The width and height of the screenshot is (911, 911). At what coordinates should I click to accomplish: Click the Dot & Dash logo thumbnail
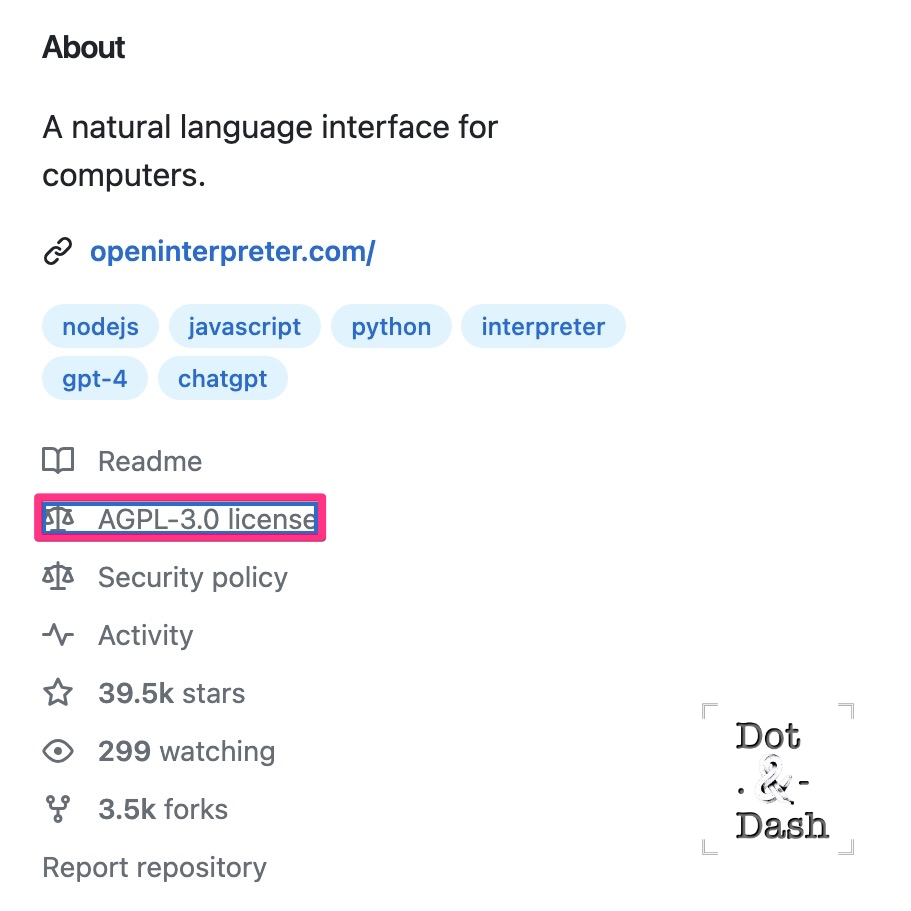[x=778, y=779]
